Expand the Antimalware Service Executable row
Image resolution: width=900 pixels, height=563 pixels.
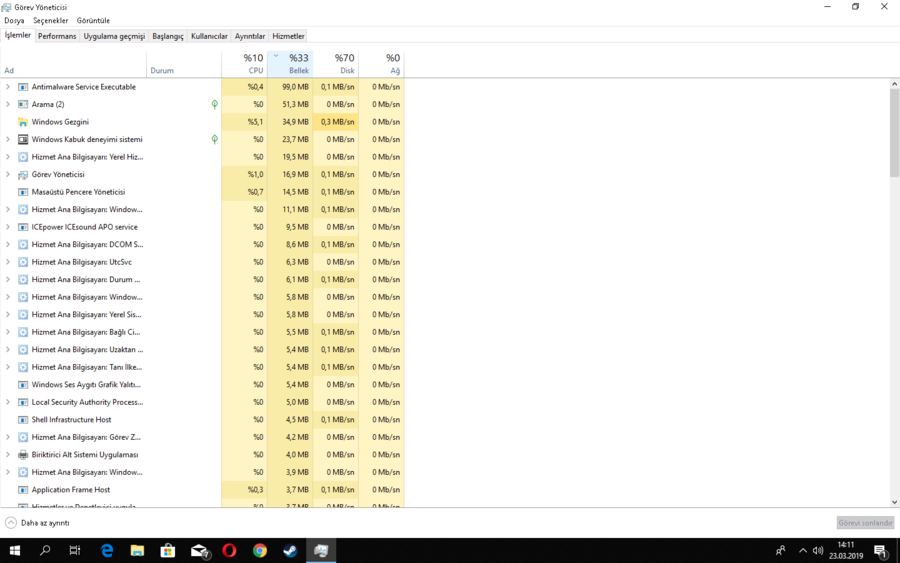tap(7, 87)
